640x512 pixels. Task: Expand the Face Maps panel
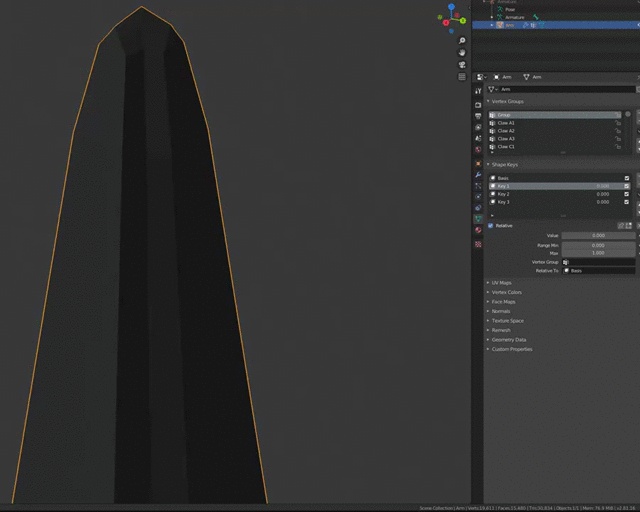(x=488, y=302)
